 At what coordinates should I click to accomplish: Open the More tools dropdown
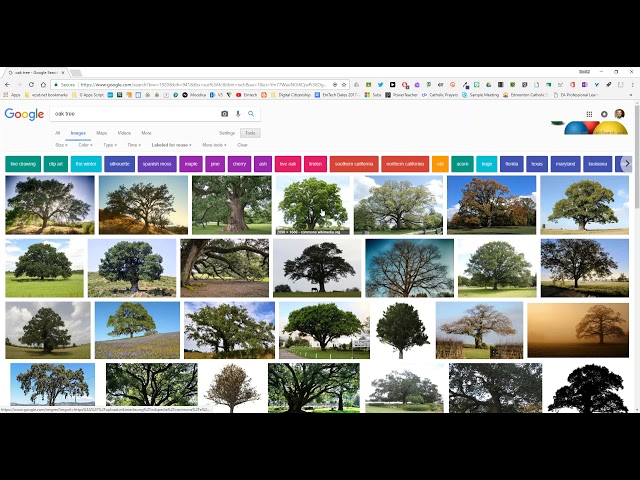click(214, 145)
